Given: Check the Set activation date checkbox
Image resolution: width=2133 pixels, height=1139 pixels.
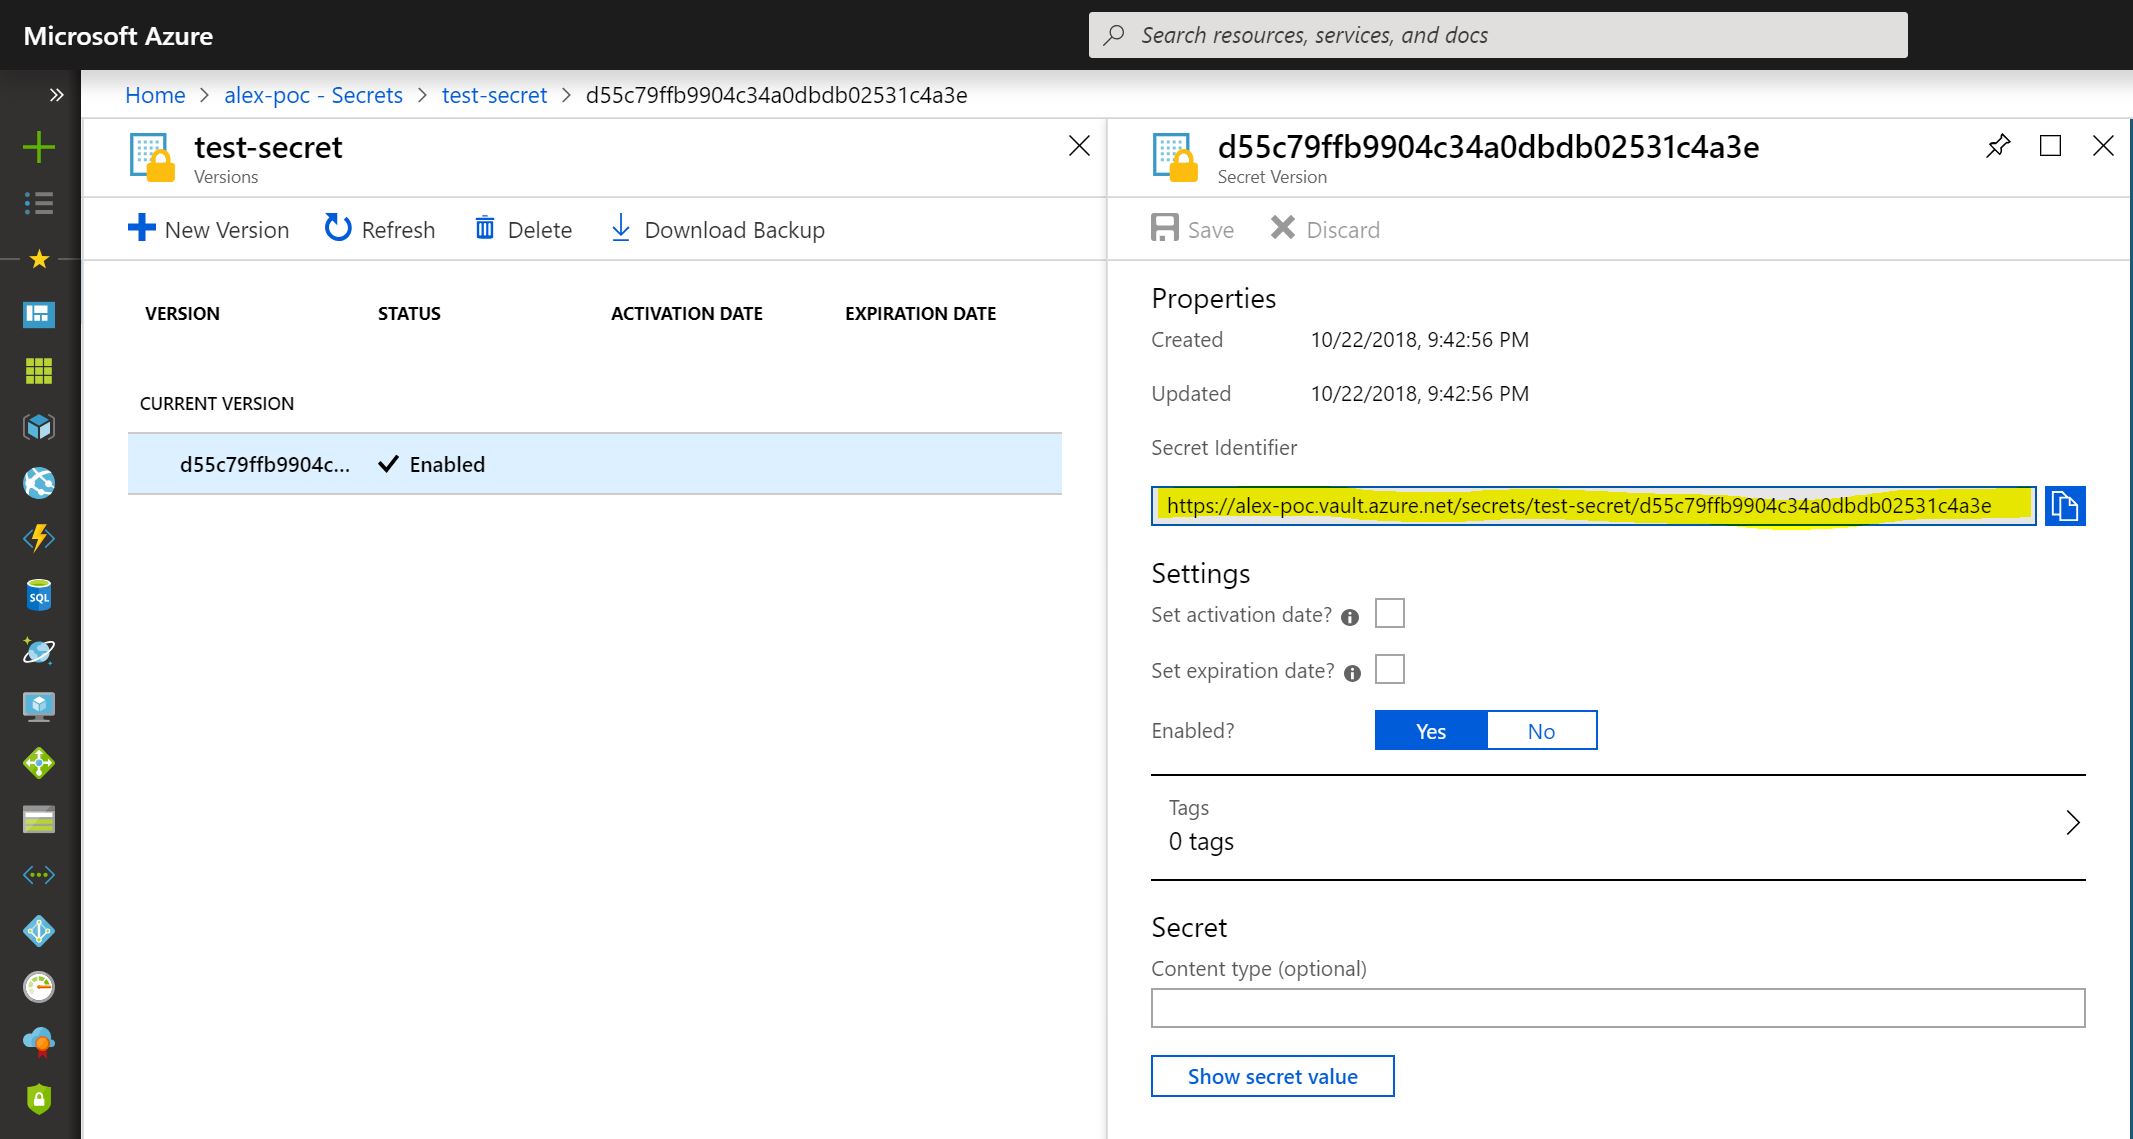Looking at the screenshot, I should coord(1389,613).
